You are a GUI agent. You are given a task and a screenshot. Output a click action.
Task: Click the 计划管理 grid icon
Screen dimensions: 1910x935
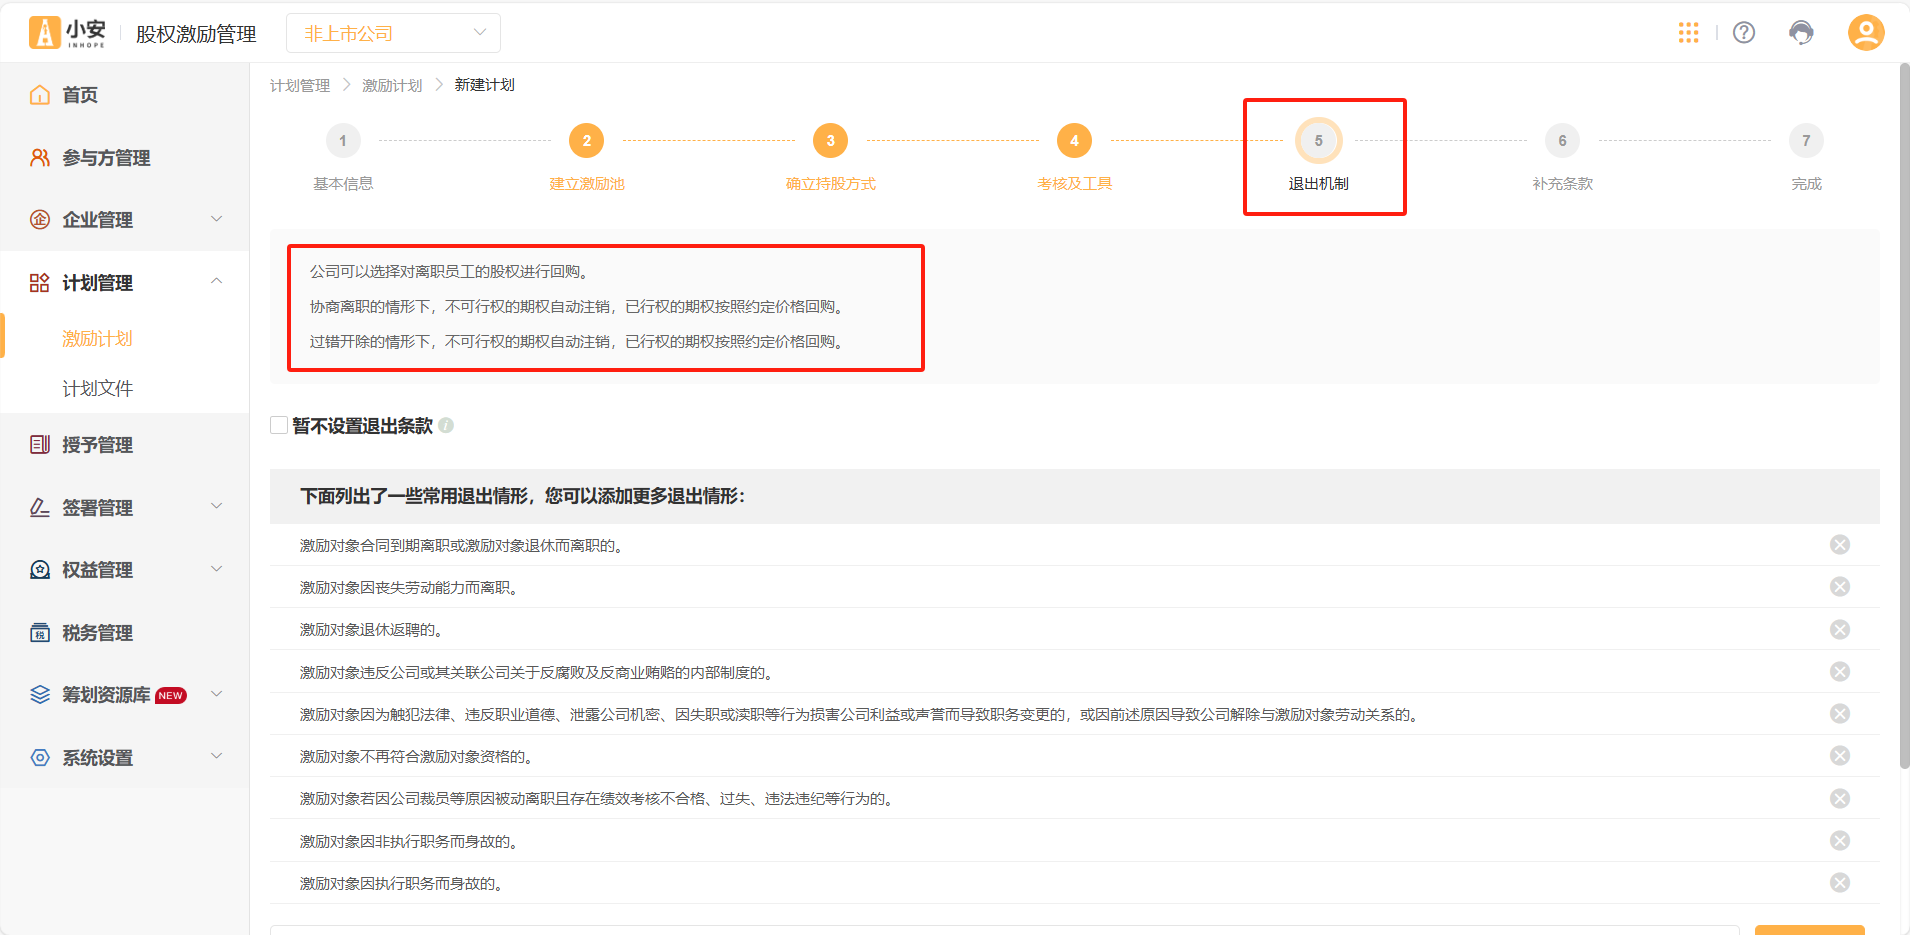pos(40,283)
